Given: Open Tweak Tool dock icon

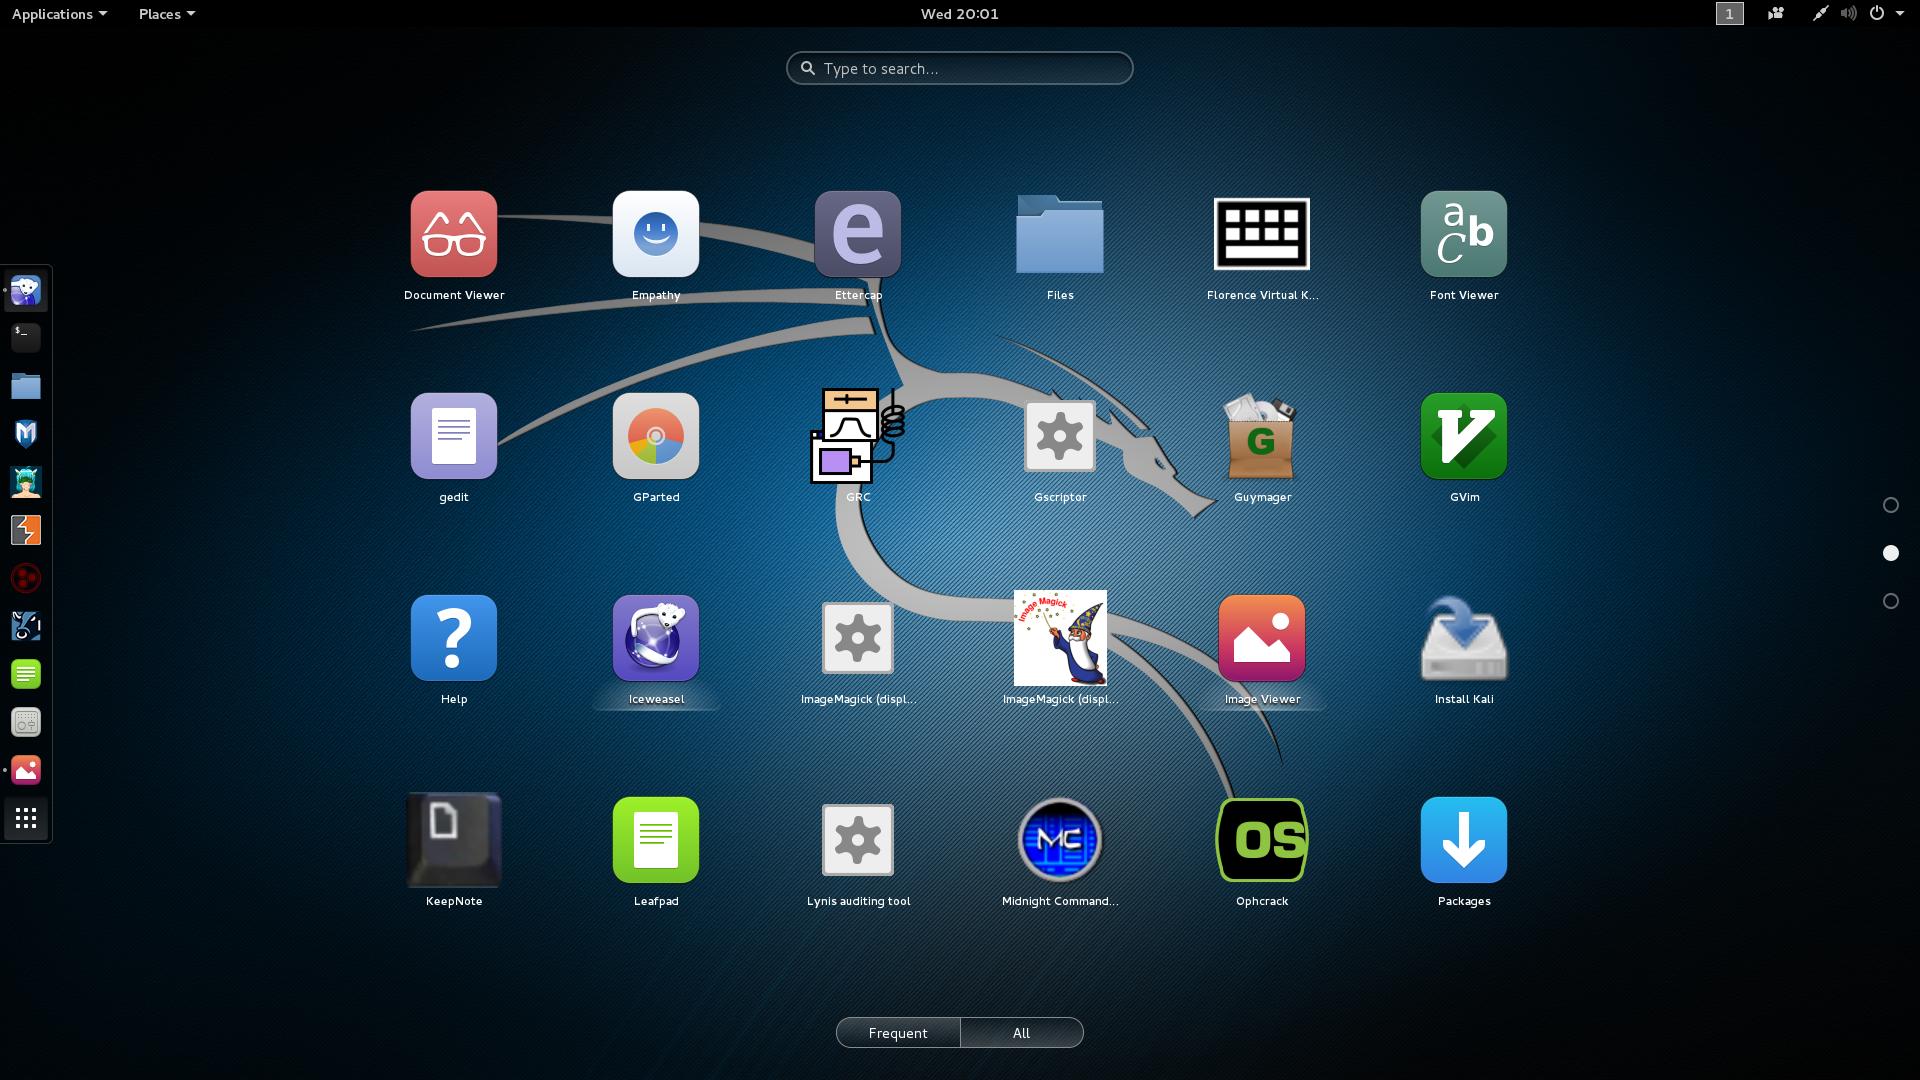Looking at the screenshot, I should (x=26, y=722).
